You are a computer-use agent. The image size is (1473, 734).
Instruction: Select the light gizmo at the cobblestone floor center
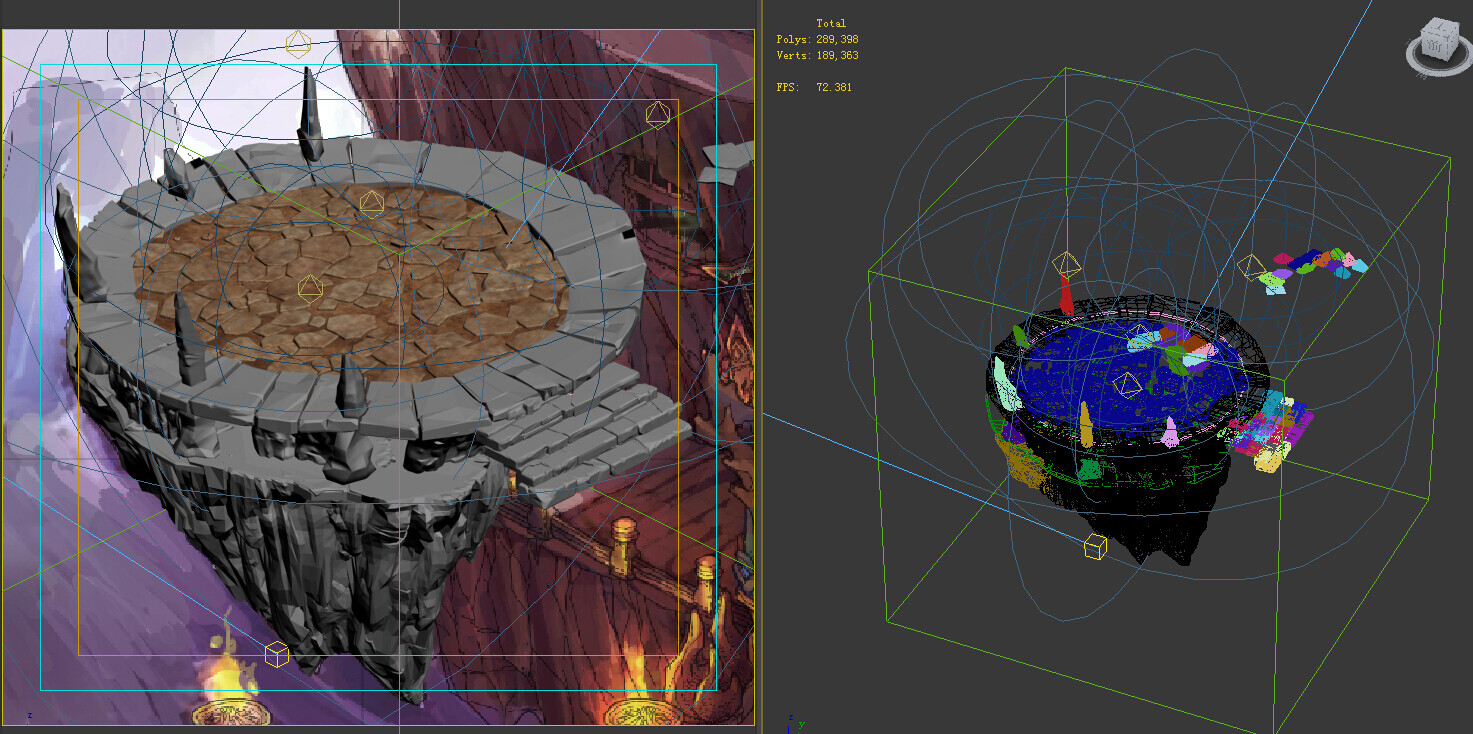point(310,288)
